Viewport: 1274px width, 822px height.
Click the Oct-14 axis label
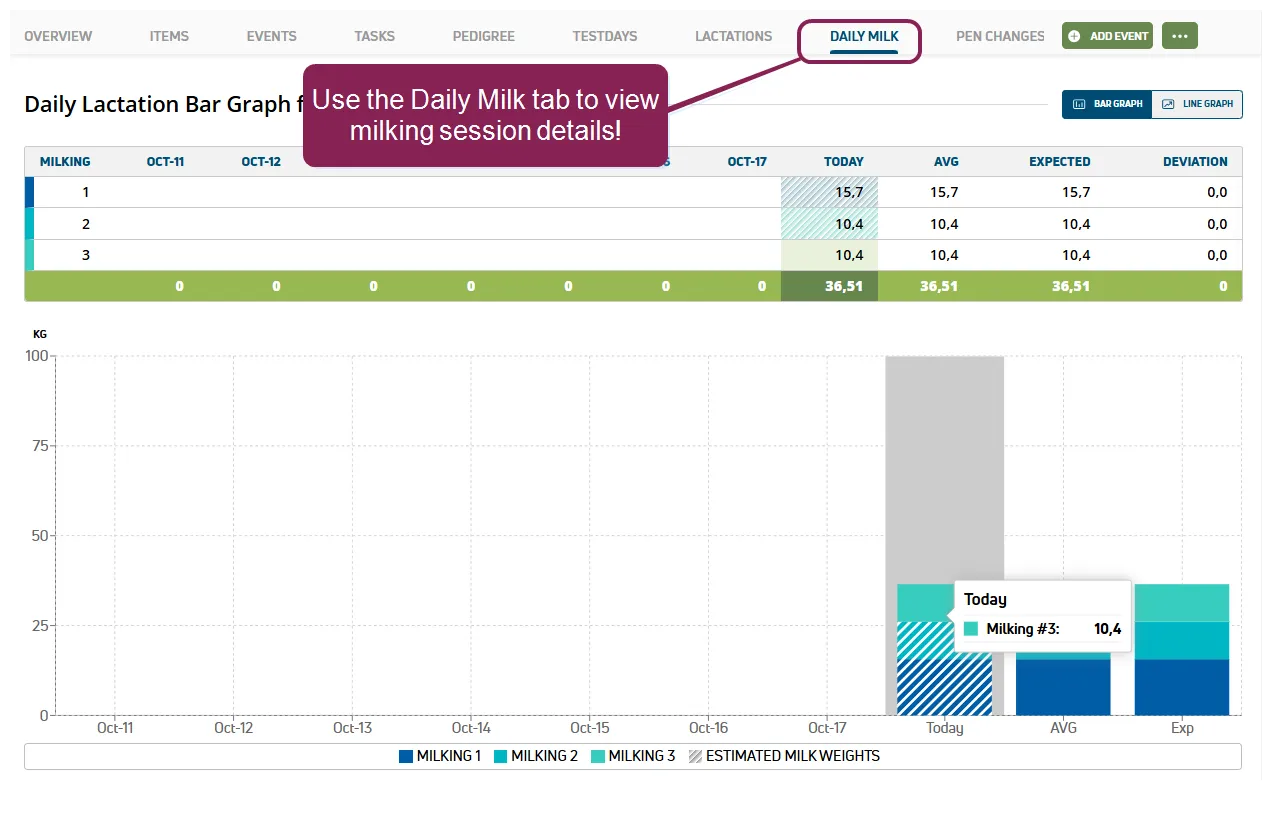click(x=471, y=728)
